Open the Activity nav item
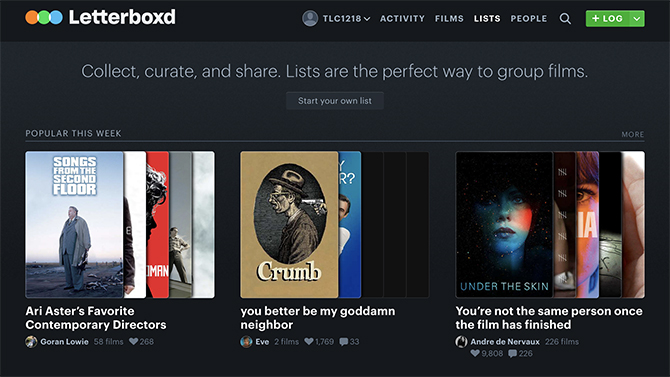Image resolution: width=670 pixels, height=377 pixels. [402, 18]
